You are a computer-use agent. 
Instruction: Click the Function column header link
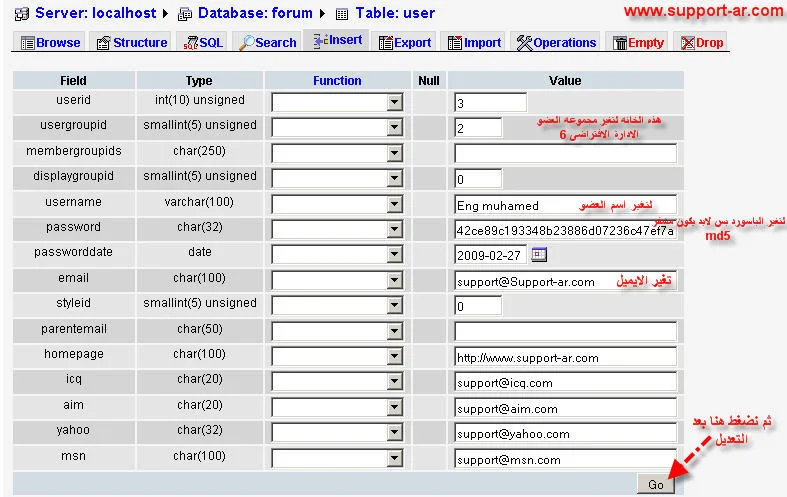coord(337,80)
